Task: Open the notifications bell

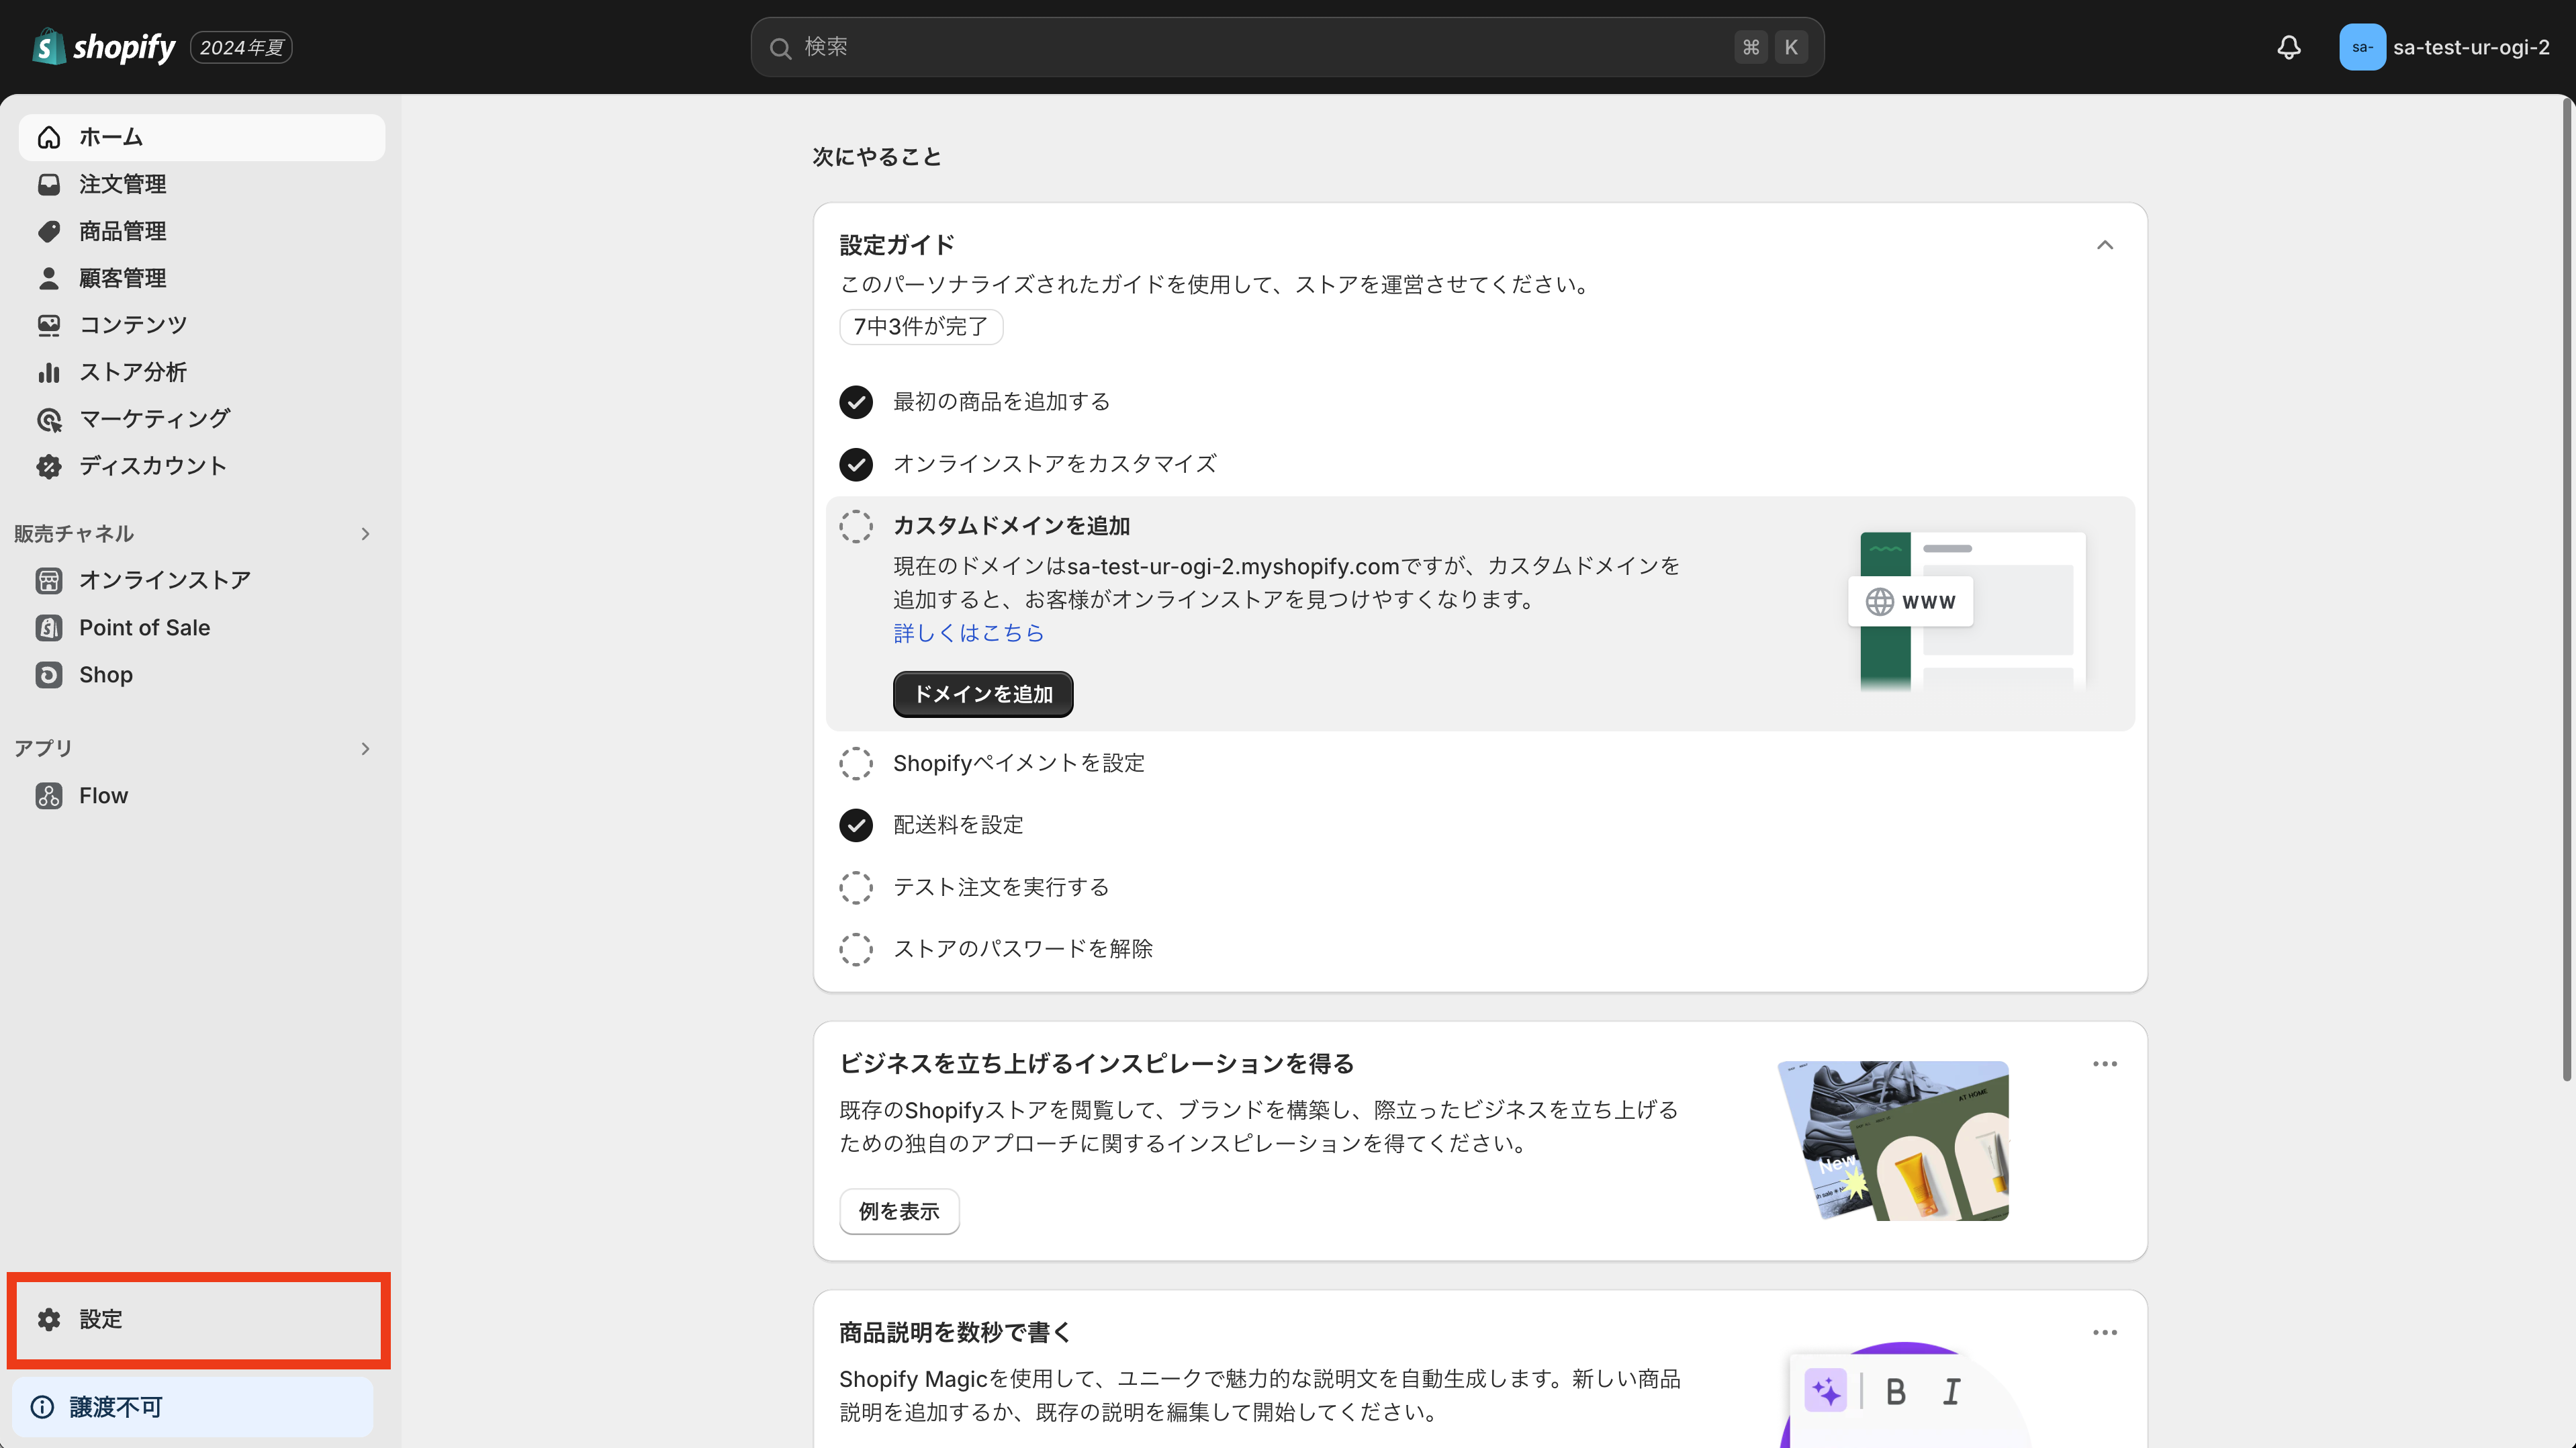Action: [2289, 46]
